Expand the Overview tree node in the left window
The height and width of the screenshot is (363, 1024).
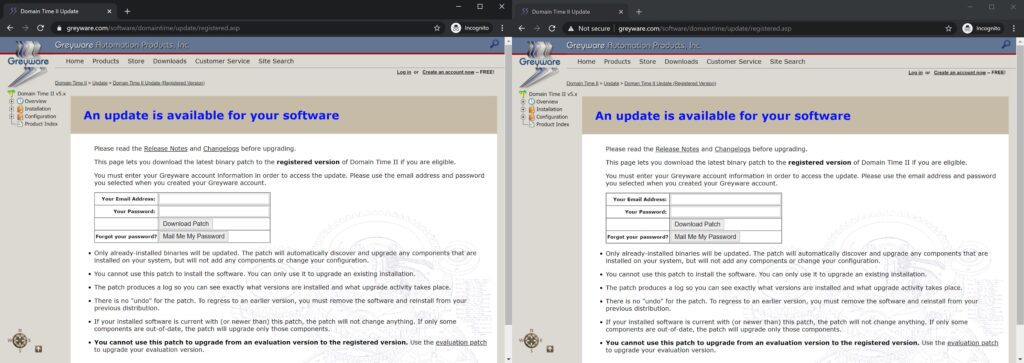click(12, 101)
